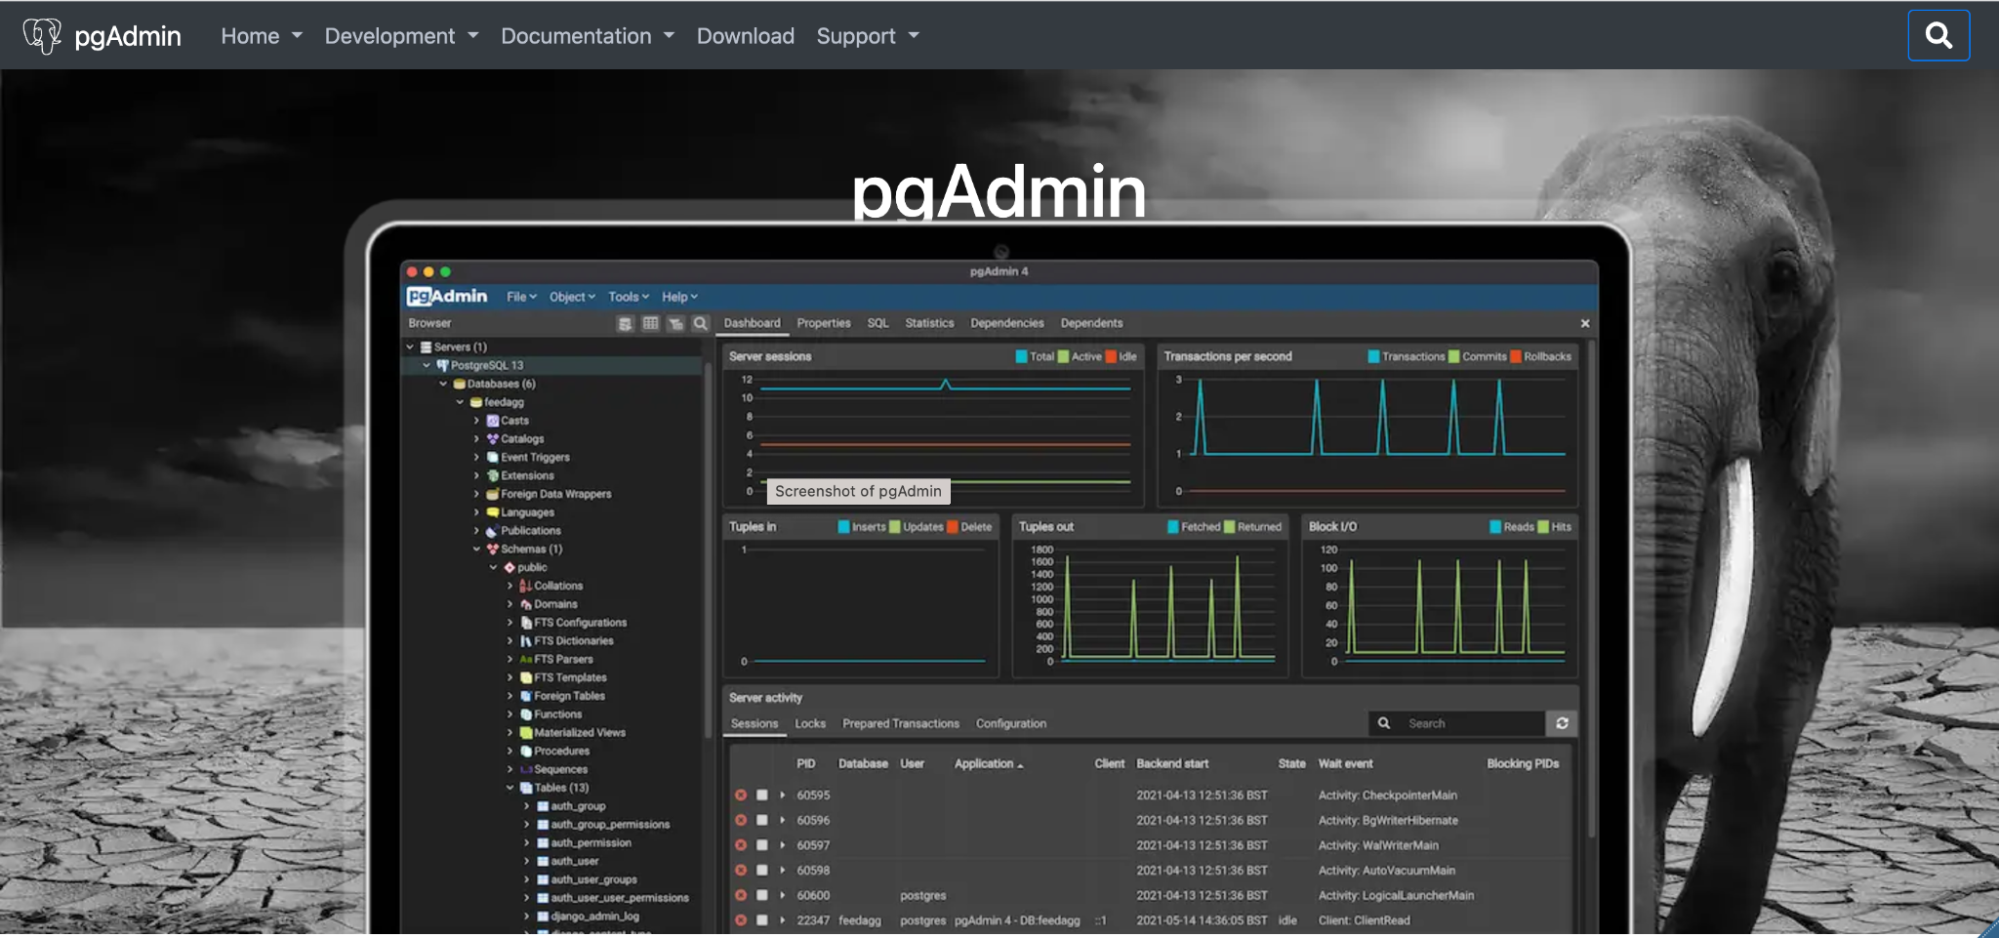Expand the Foreign Data Wrappers node
Image resolution: width=1999 pixels, height=939 pixels.
[x=476, y=494]
